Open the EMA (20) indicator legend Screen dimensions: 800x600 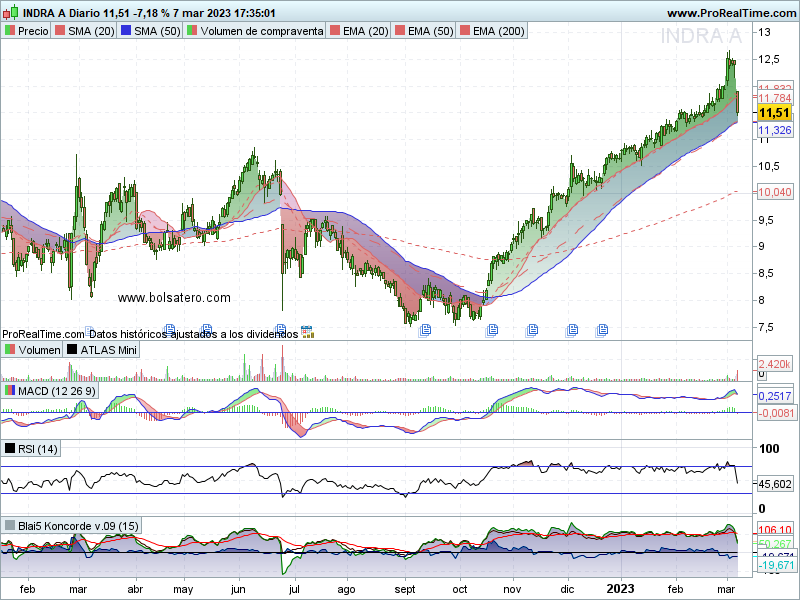pyautogui.click(x=359, y=31)
